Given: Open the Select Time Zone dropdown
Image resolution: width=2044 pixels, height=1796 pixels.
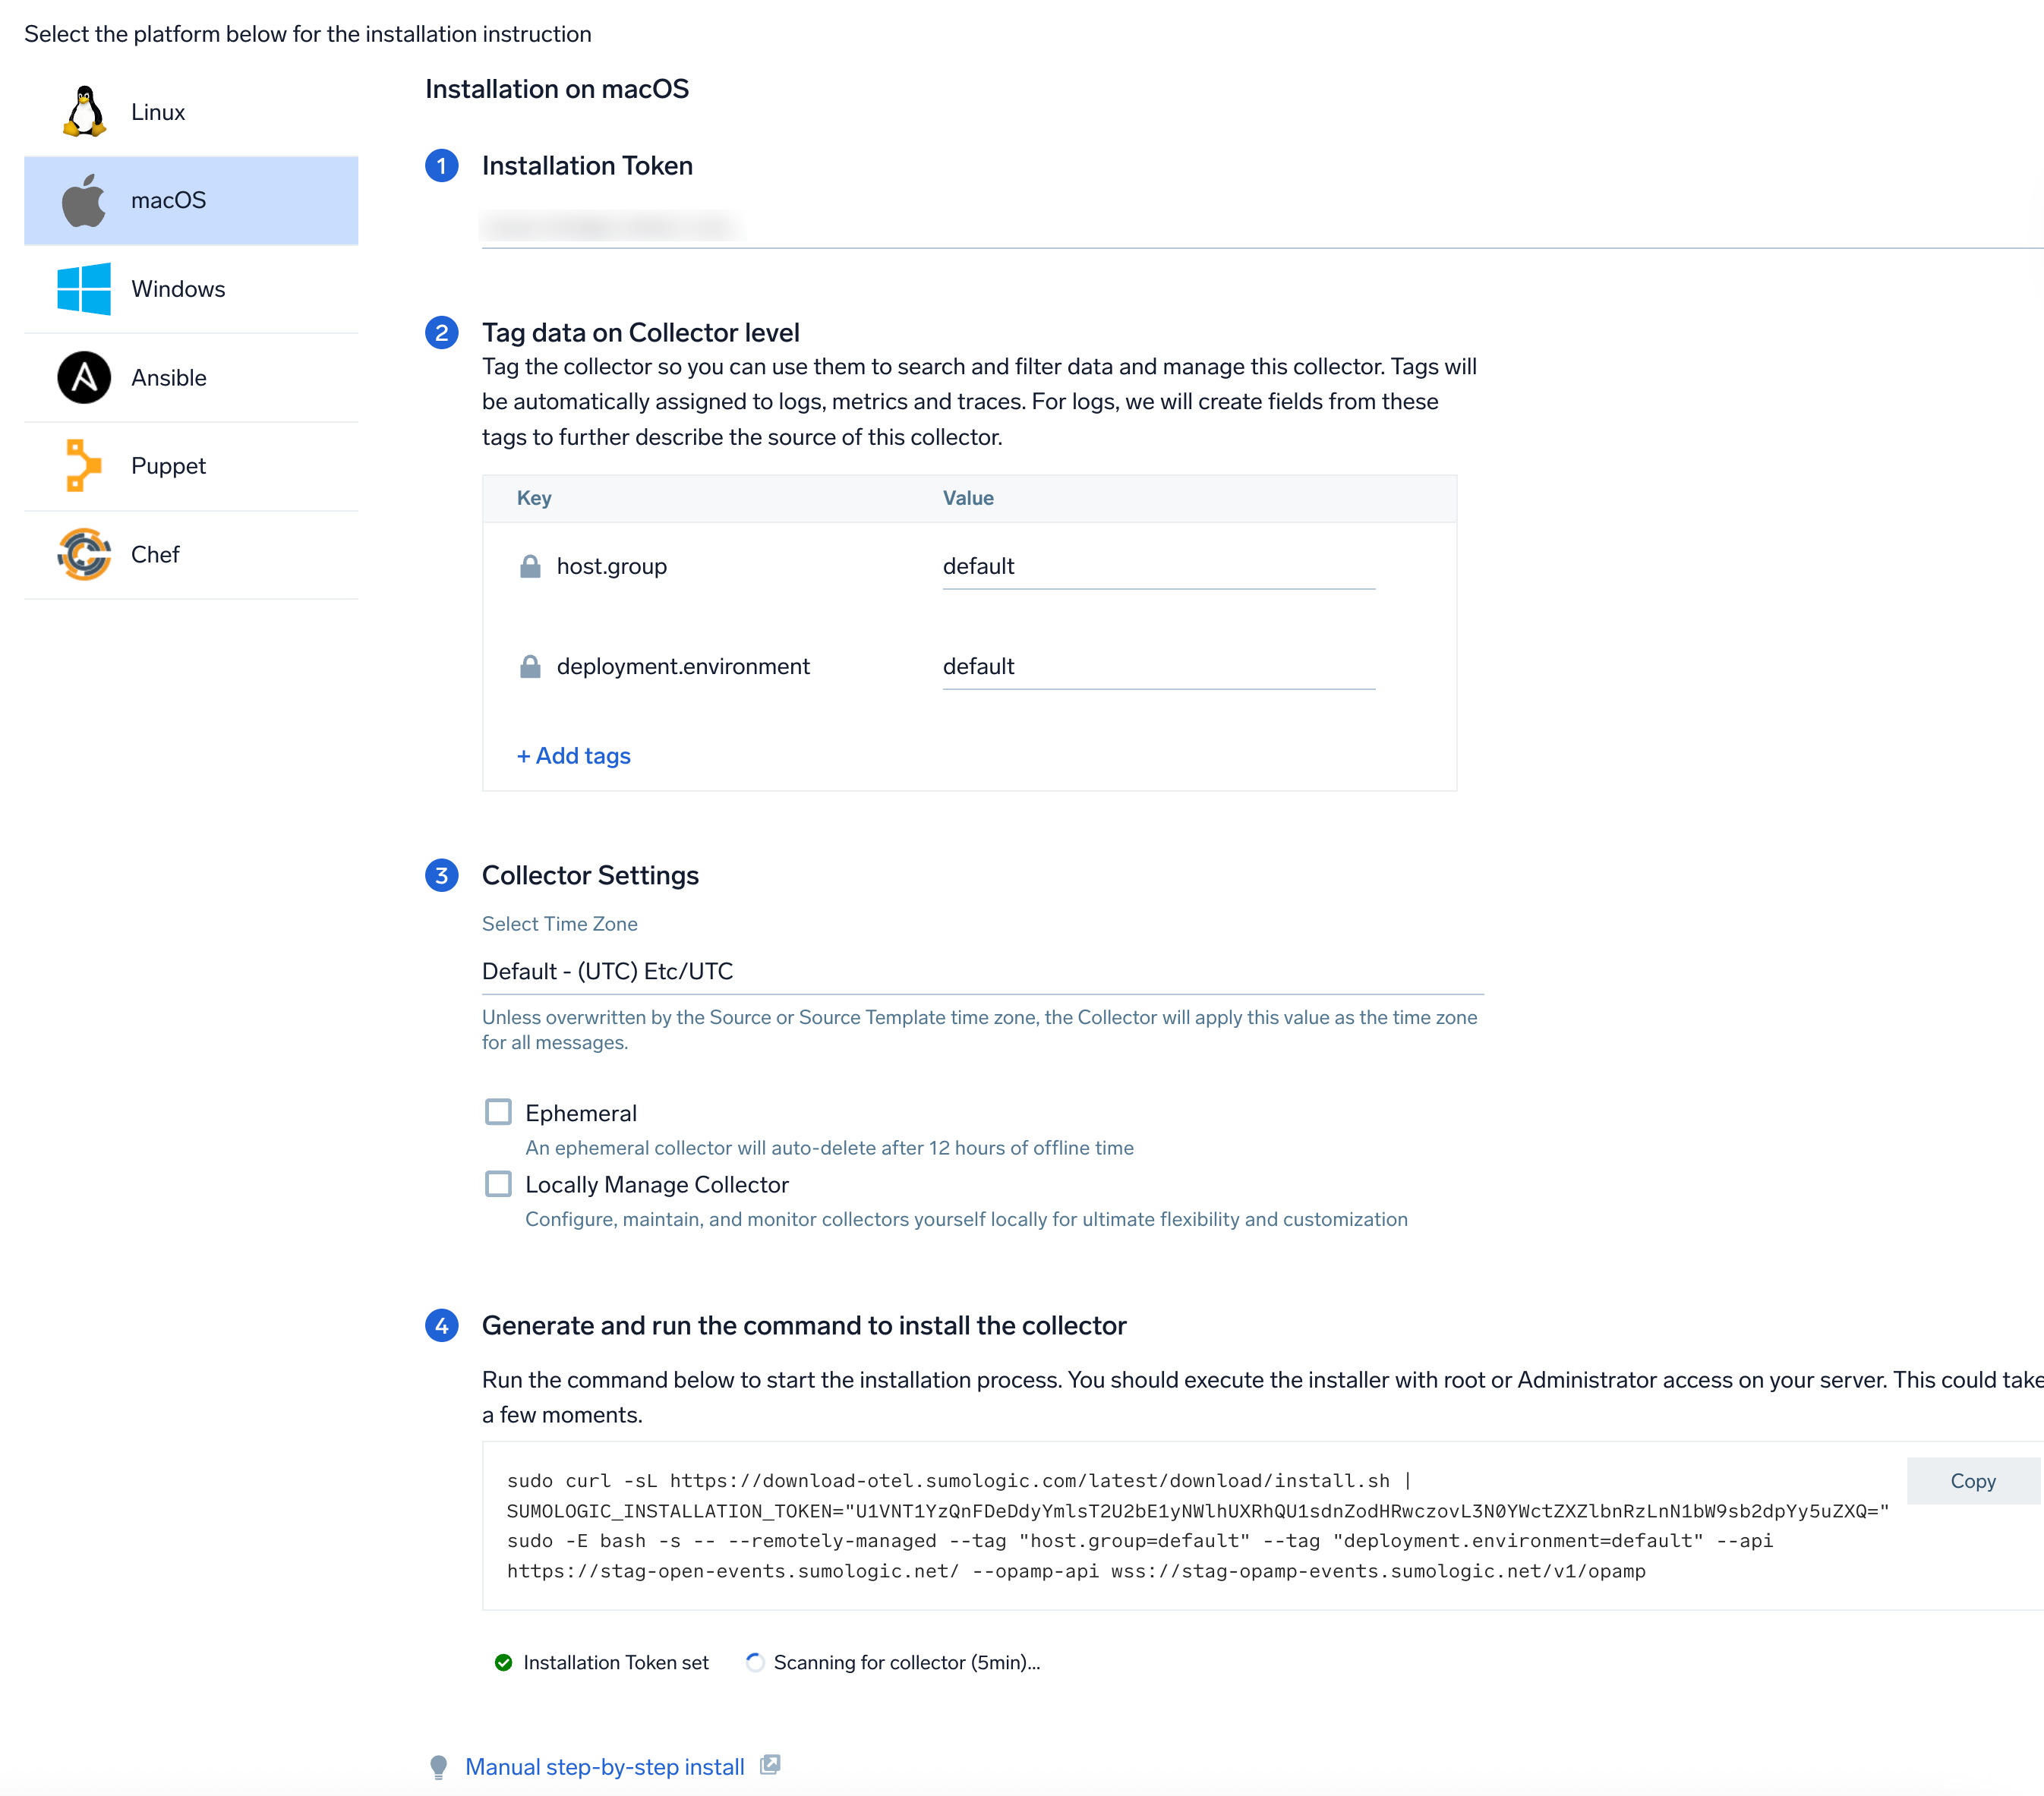Looking at the screenshot, I should (982, 971).
